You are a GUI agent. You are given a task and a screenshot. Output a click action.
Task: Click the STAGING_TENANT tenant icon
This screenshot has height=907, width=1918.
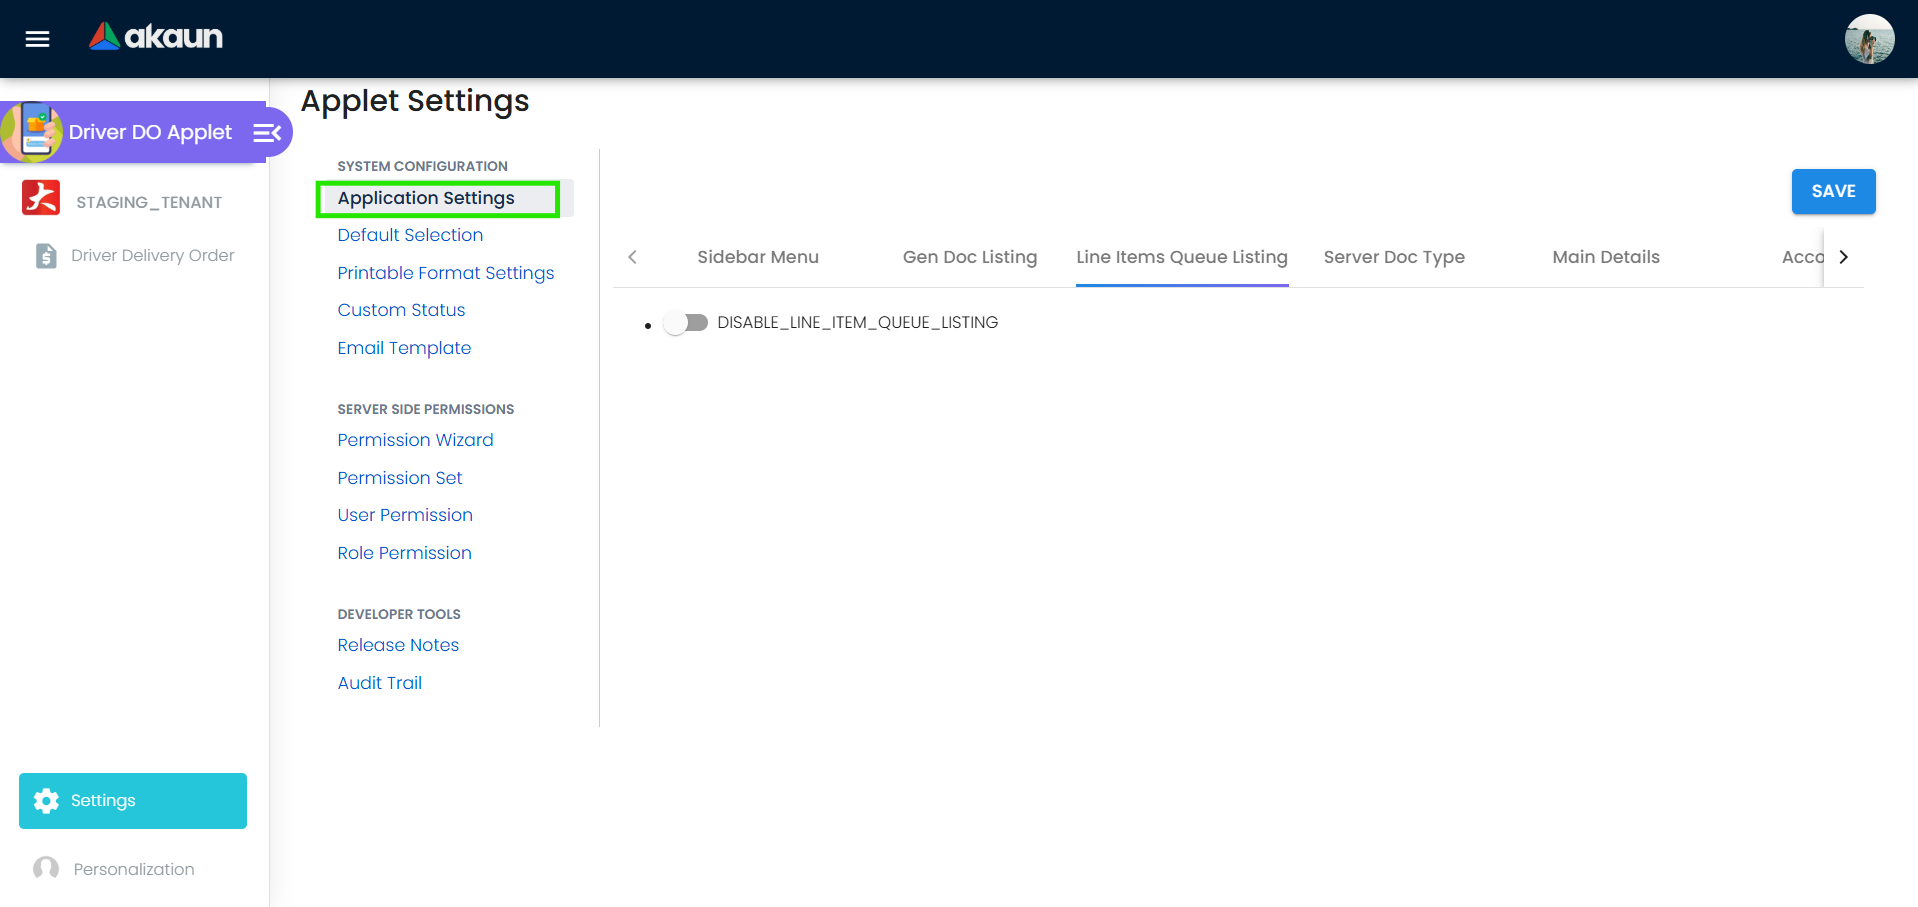coord(41,198)
